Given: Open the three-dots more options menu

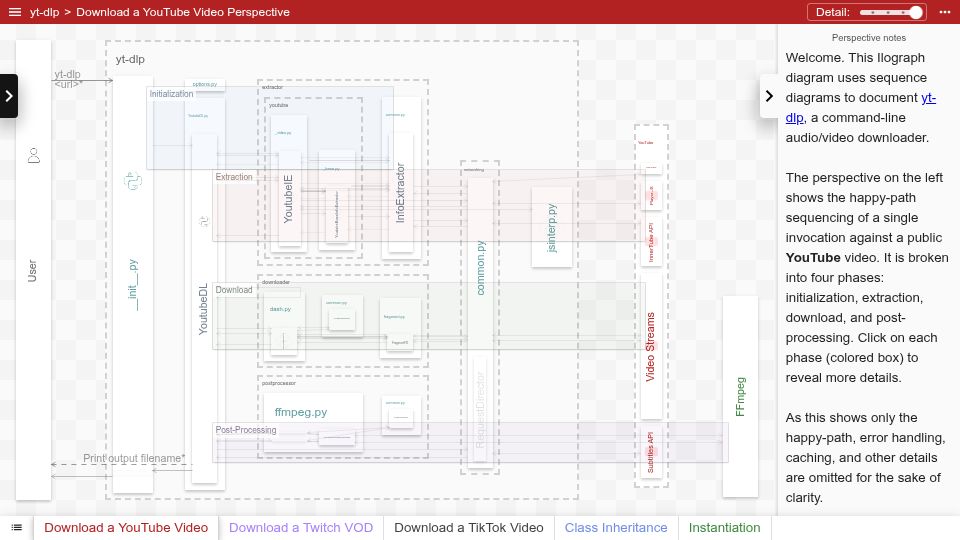Looking at the screenshot, I should tap(945, 12).
